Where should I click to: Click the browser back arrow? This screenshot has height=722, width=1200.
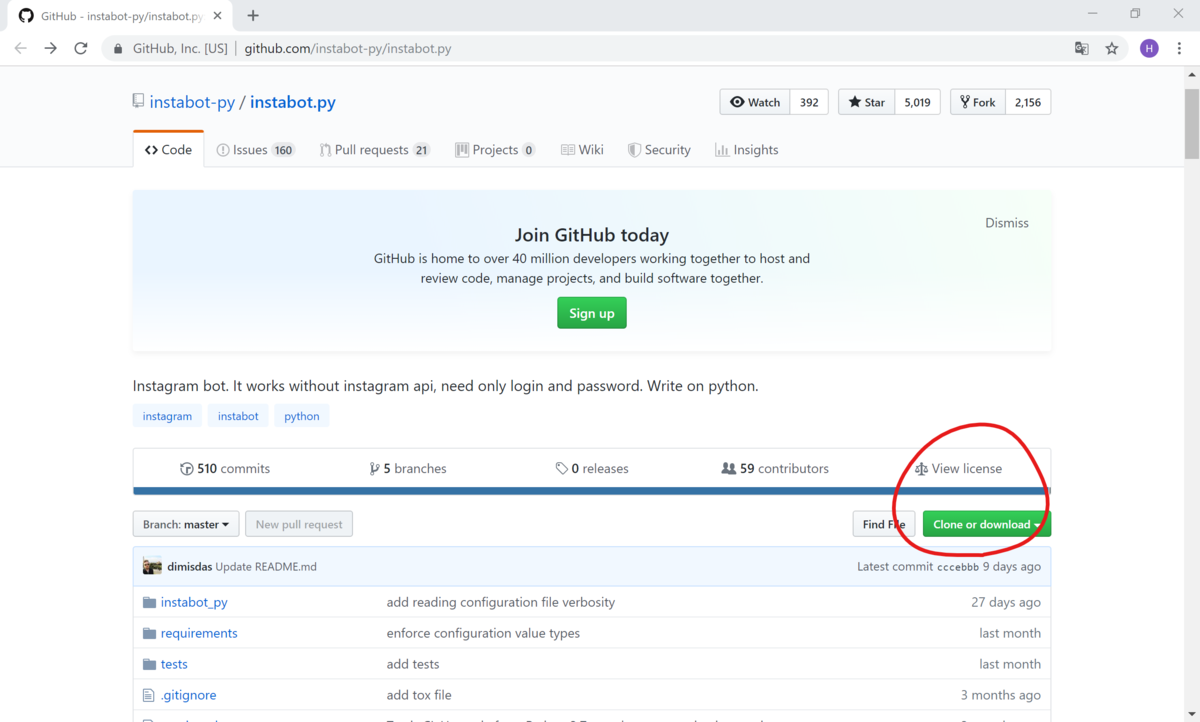tap(20, 48)
